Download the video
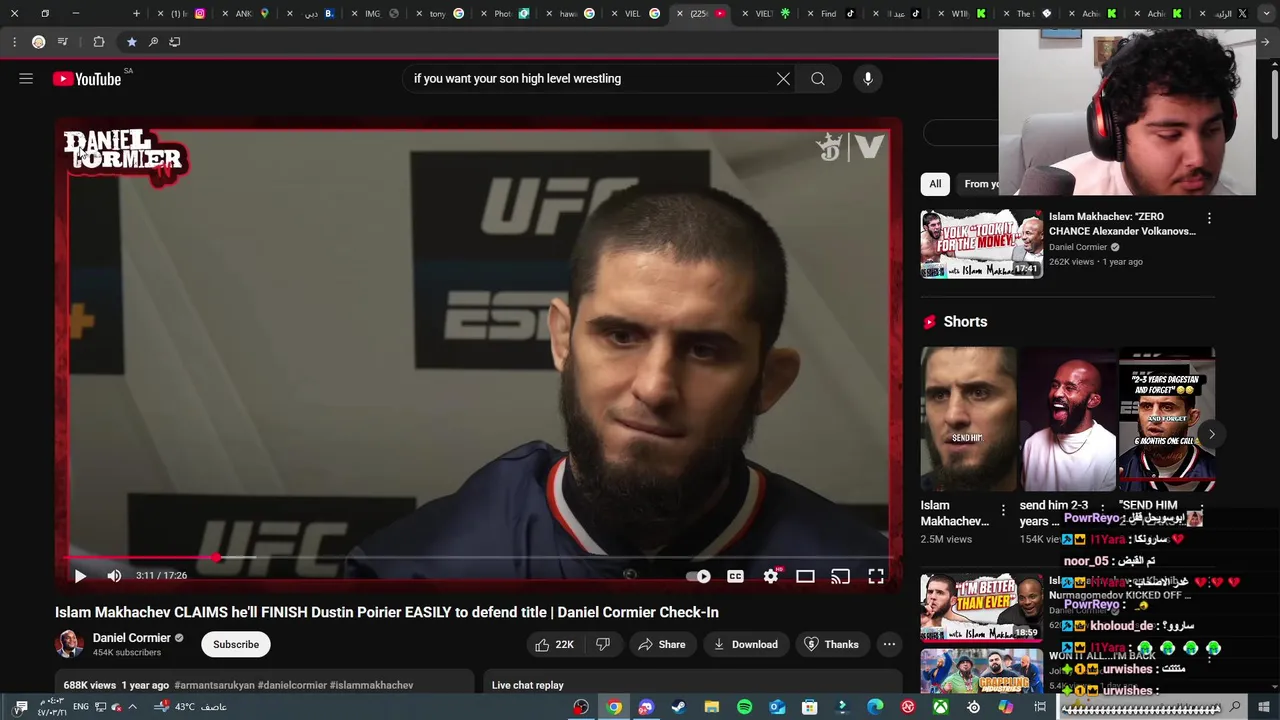Screen dimensions: 1280x720 click(745, 645)
